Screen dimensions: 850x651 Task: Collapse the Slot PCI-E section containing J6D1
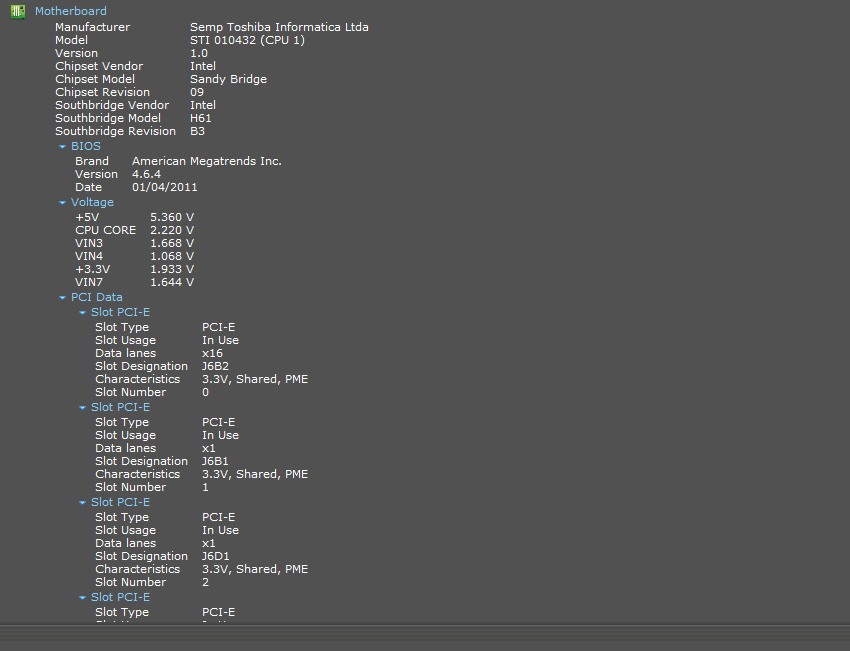[x=82, y=502]
